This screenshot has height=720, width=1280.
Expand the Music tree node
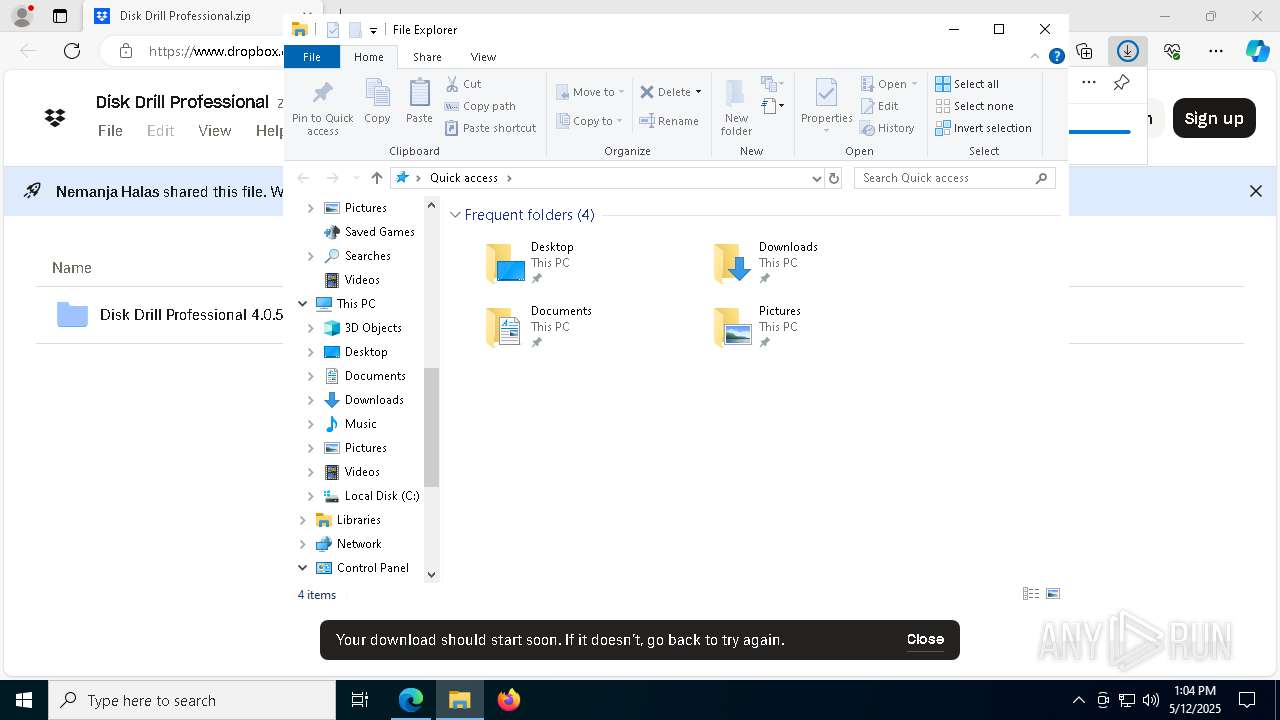(310, 424)
